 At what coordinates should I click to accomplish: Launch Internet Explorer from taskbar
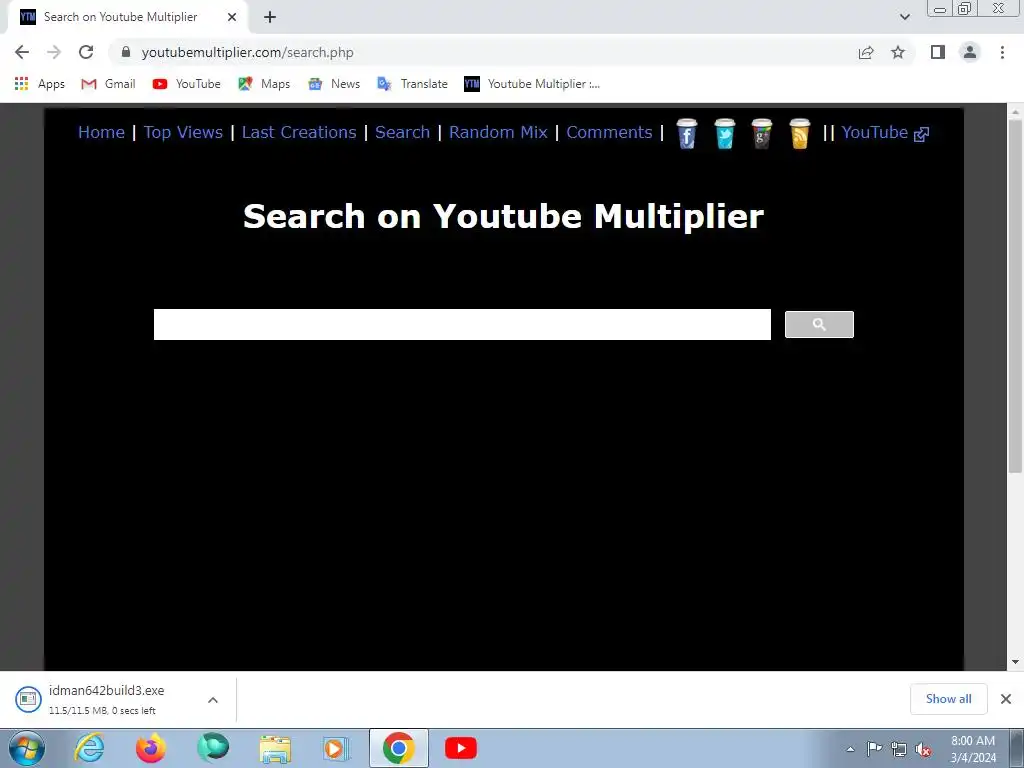[89, 748]
